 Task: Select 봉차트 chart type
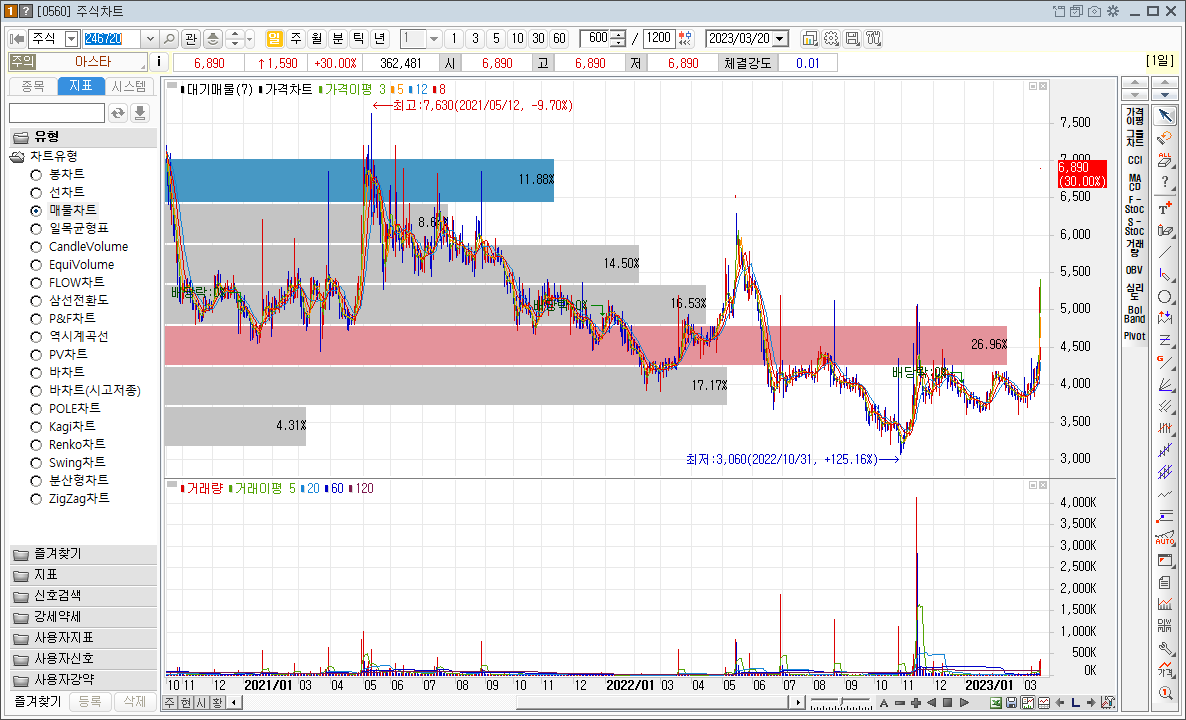[36, 175]
